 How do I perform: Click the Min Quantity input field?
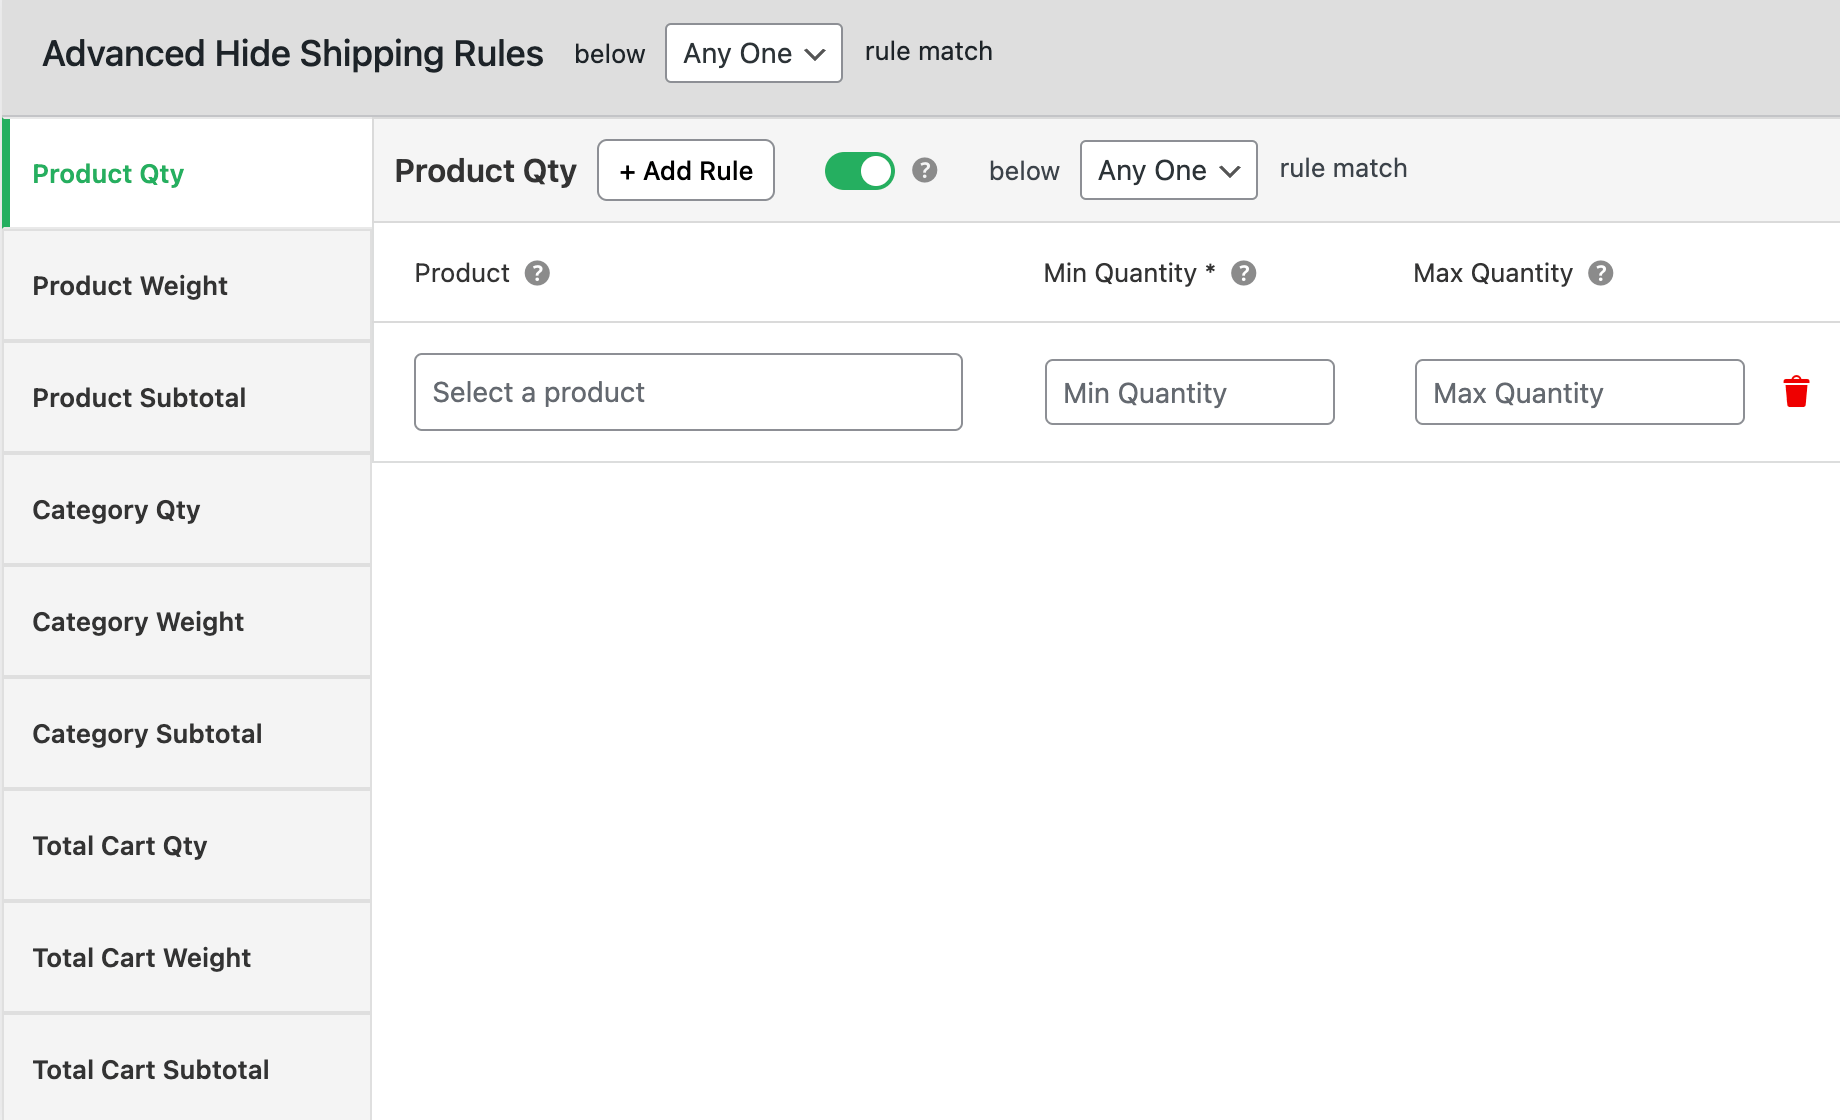[x=1189, y=392]
